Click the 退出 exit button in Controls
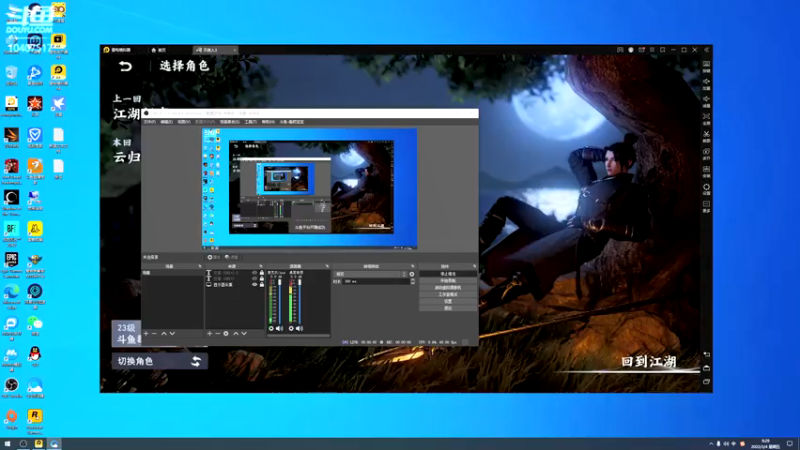 click(x=448, y=308)
